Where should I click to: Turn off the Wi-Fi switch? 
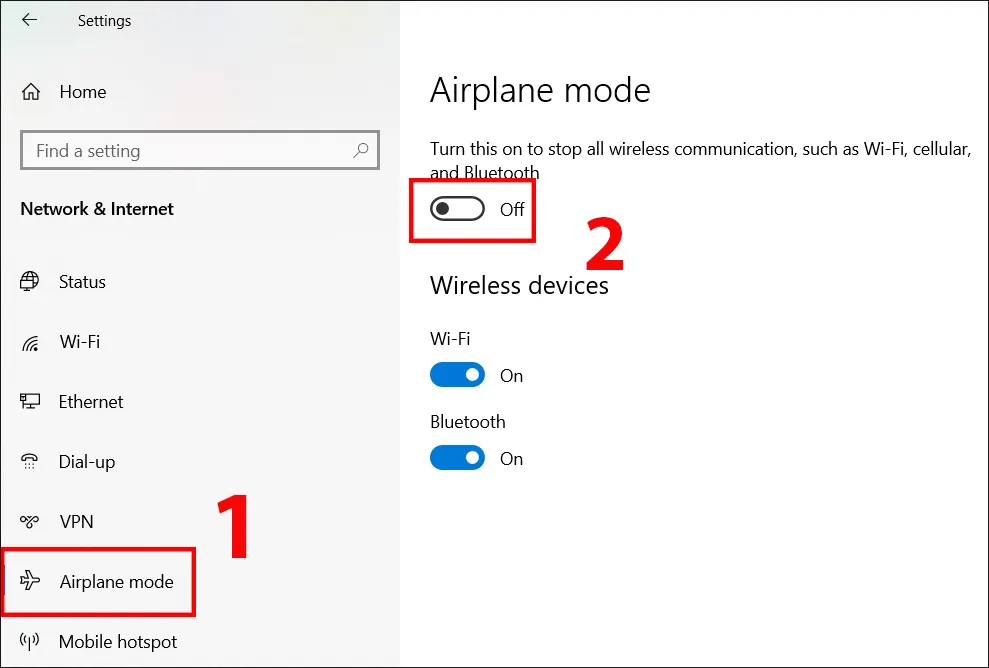coord(457,374)
